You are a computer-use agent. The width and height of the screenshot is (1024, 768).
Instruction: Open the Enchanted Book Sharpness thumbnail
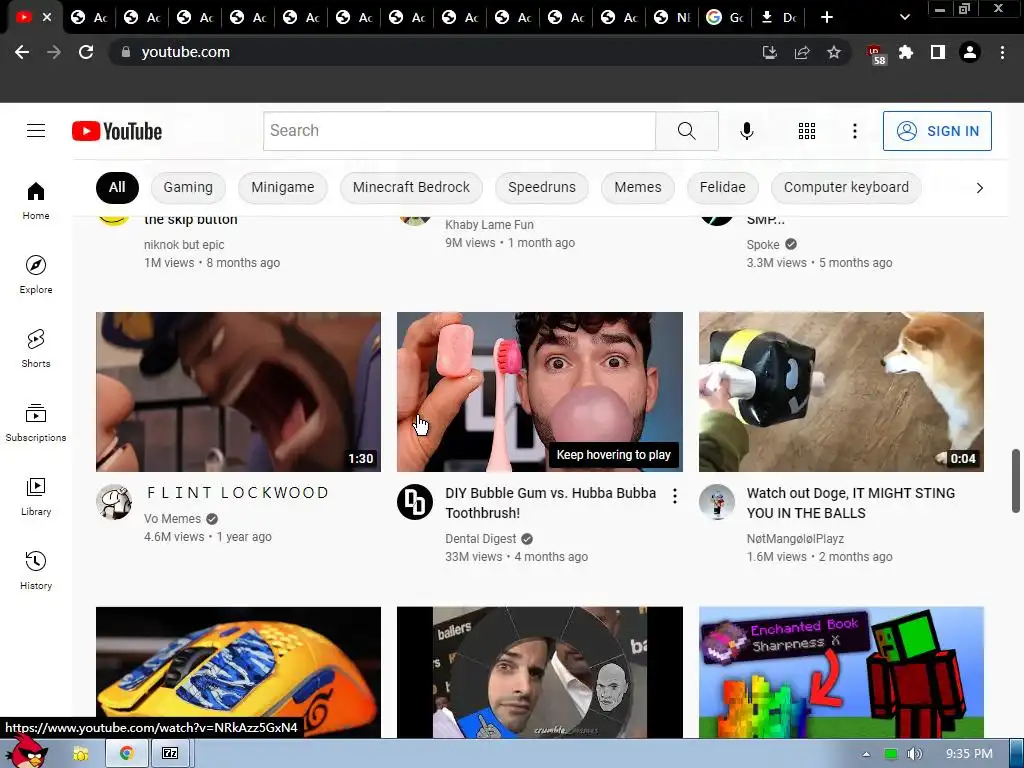(x=841, y=672)
